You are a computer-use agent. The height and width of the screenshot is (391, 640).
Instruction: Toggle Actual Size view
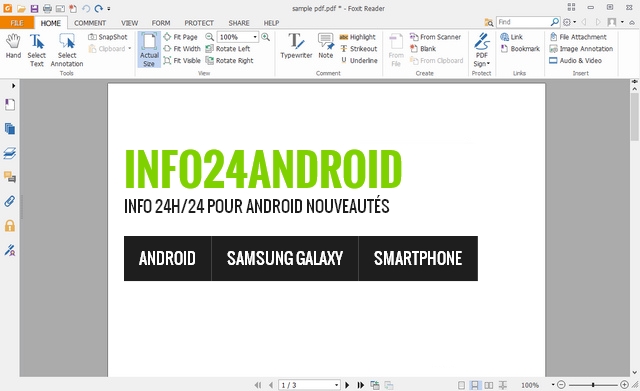(149, 50)
